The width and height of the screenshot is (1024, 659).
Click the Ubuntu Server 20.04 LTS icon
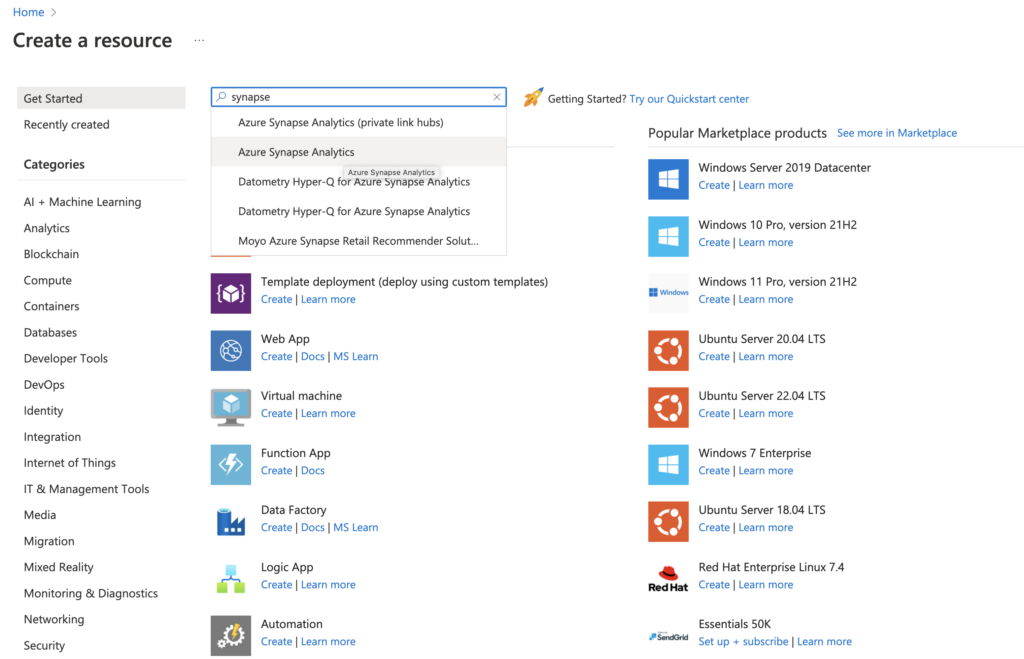tap(668, 349)
